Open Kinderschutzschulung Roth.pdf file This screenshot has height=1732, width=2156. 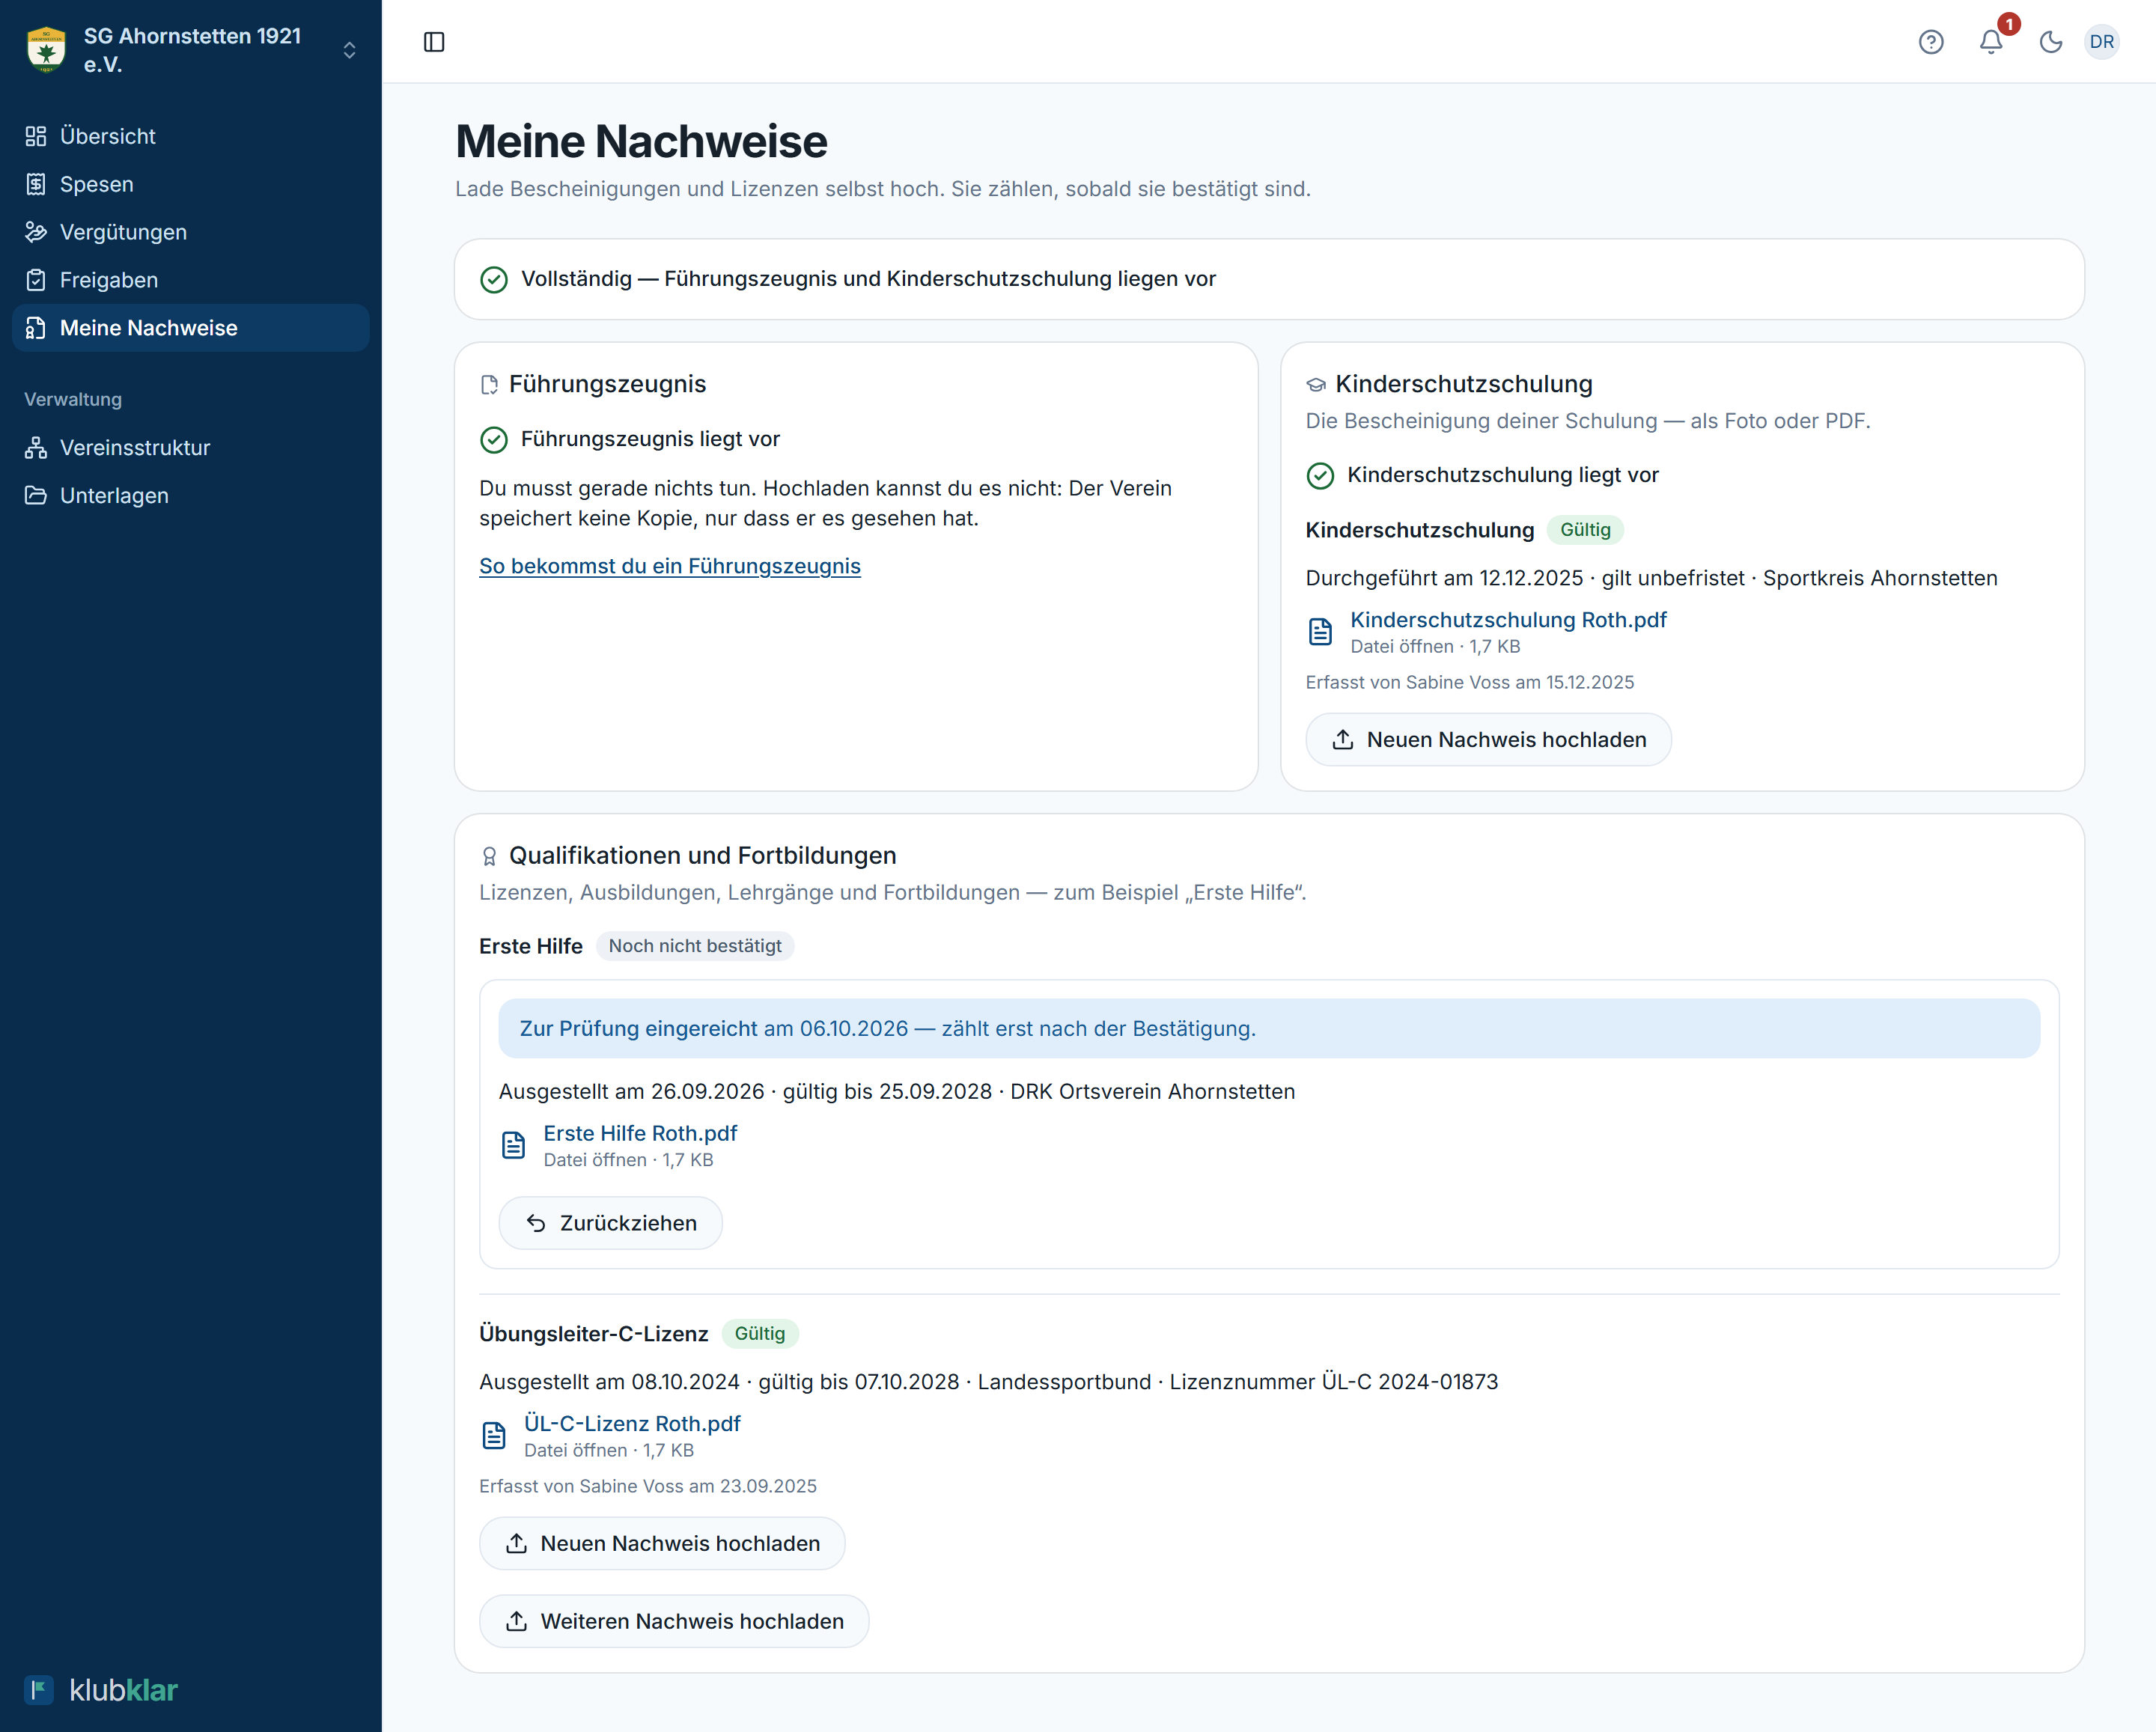coord(1508,620)
